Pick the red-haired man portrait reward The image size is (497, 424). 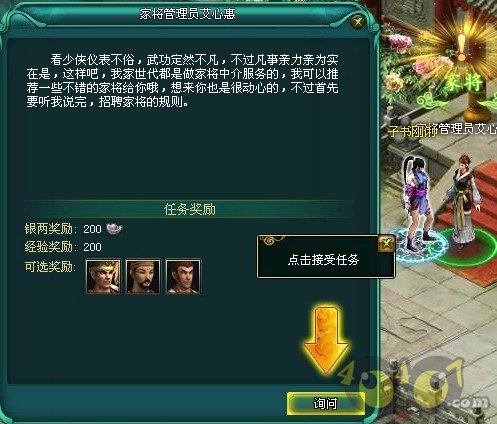183,276
